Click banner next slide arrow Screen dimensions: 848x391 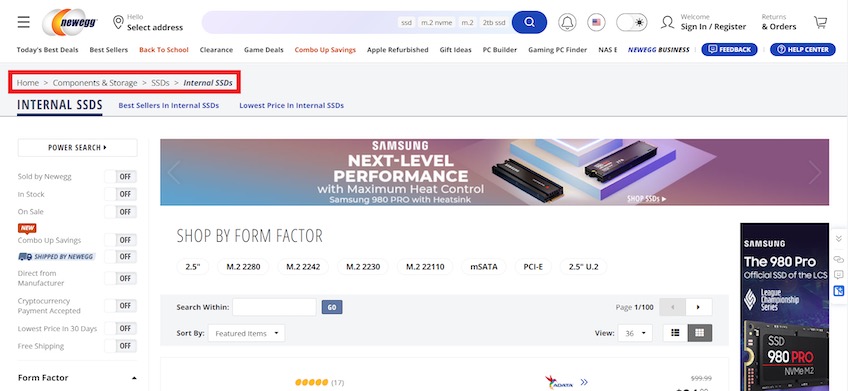click(x=815, y=172)
